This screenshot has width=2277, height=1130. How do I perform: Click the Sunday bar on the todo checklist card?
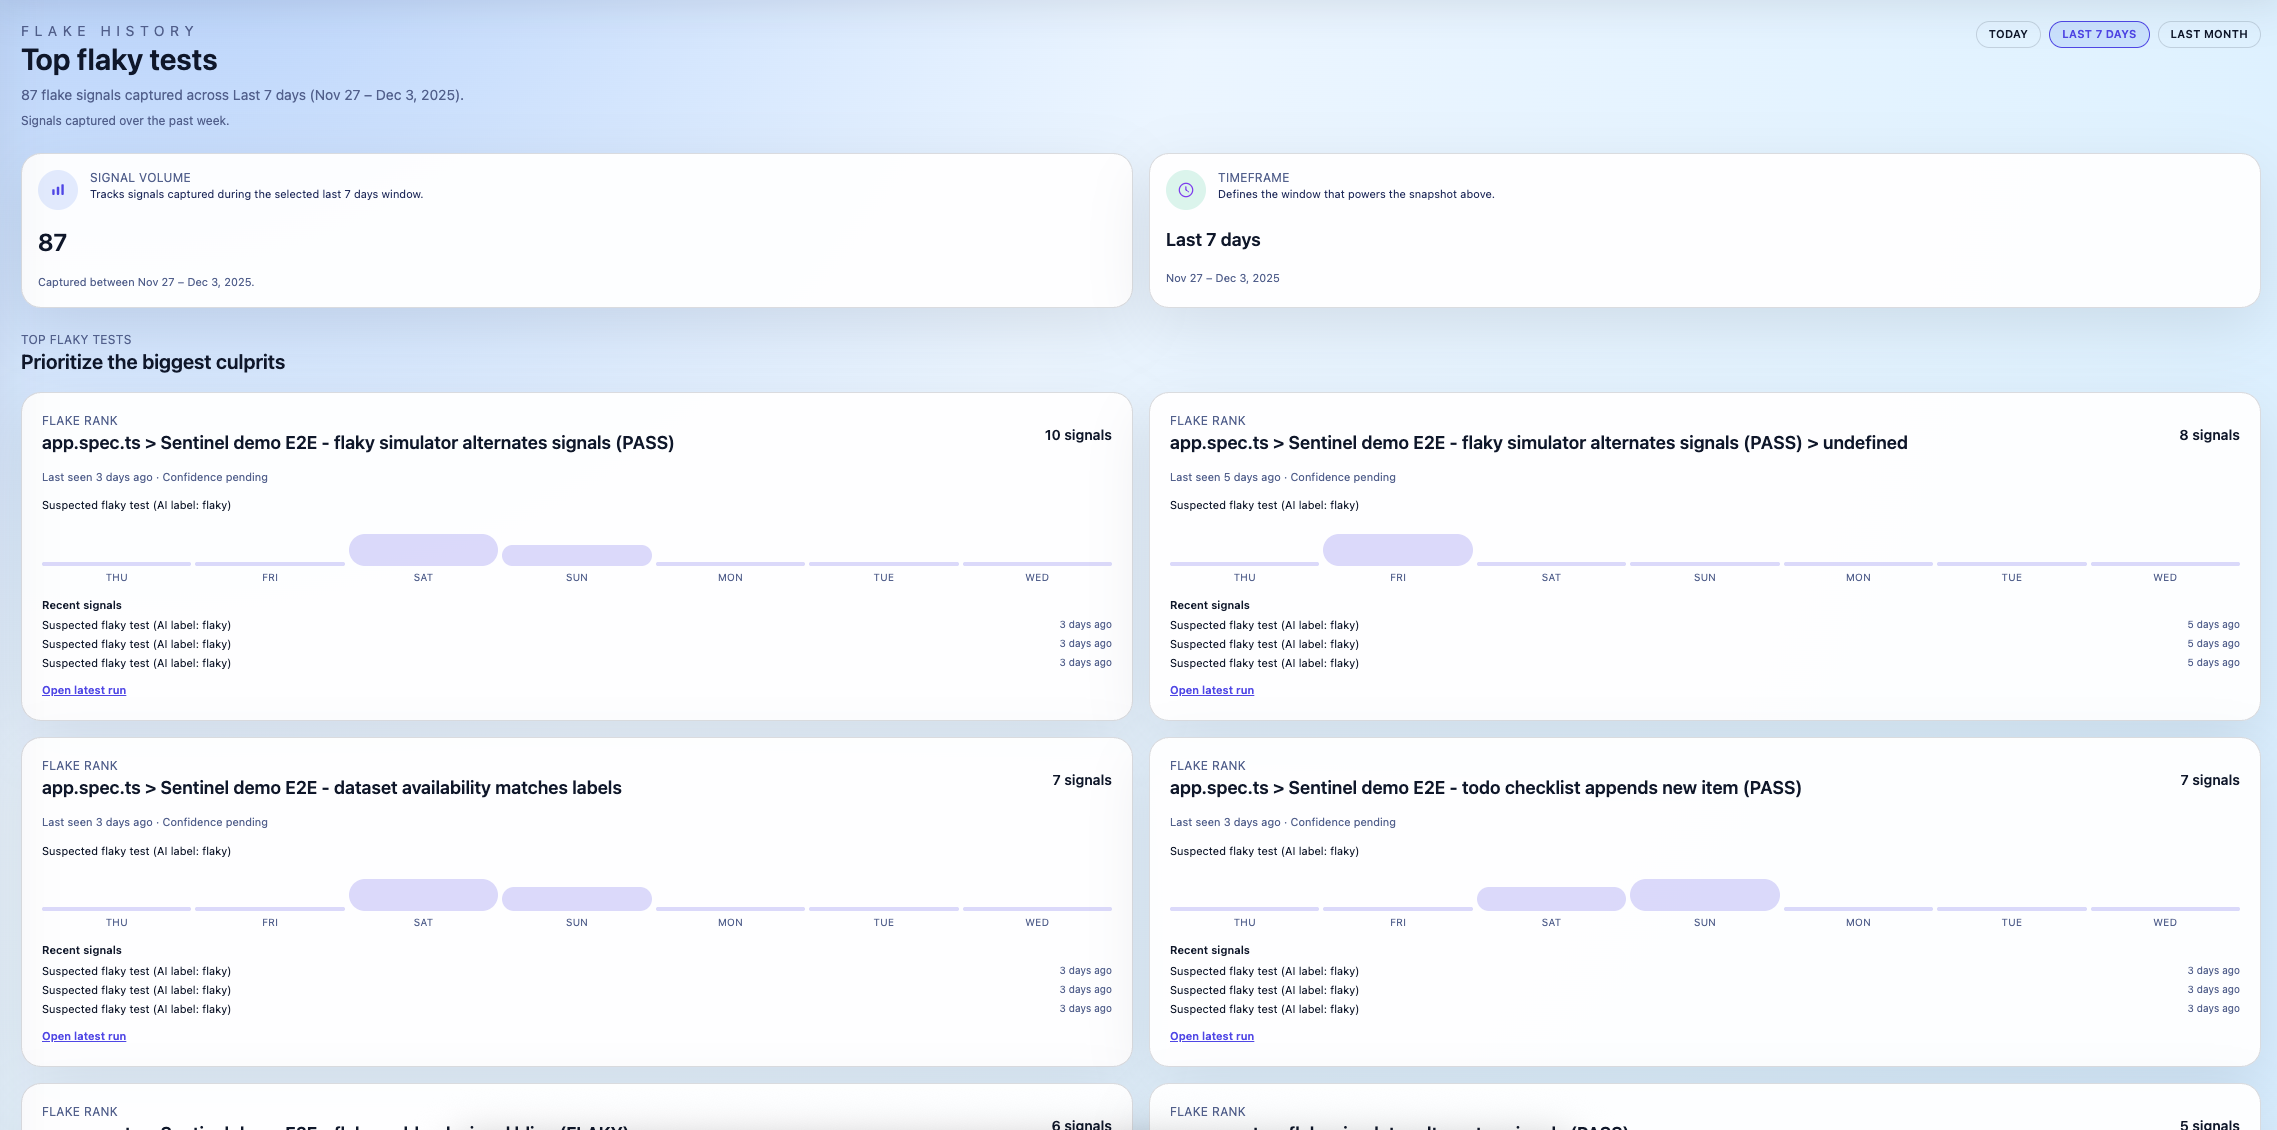(x=1704, y=894)
